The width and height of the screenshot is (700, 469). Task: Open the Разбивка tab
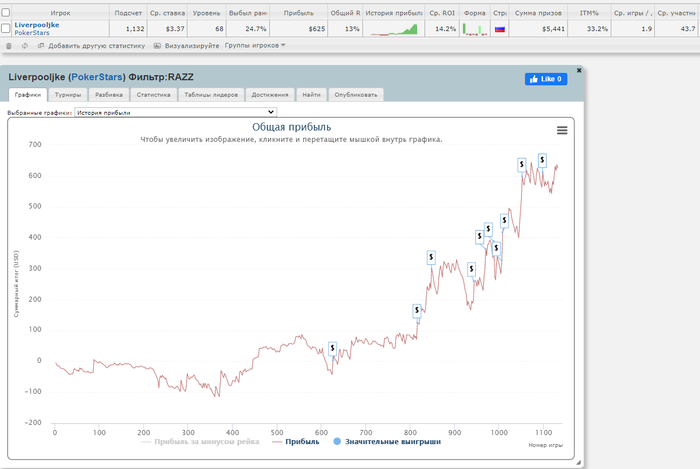[x=109, y=95]
